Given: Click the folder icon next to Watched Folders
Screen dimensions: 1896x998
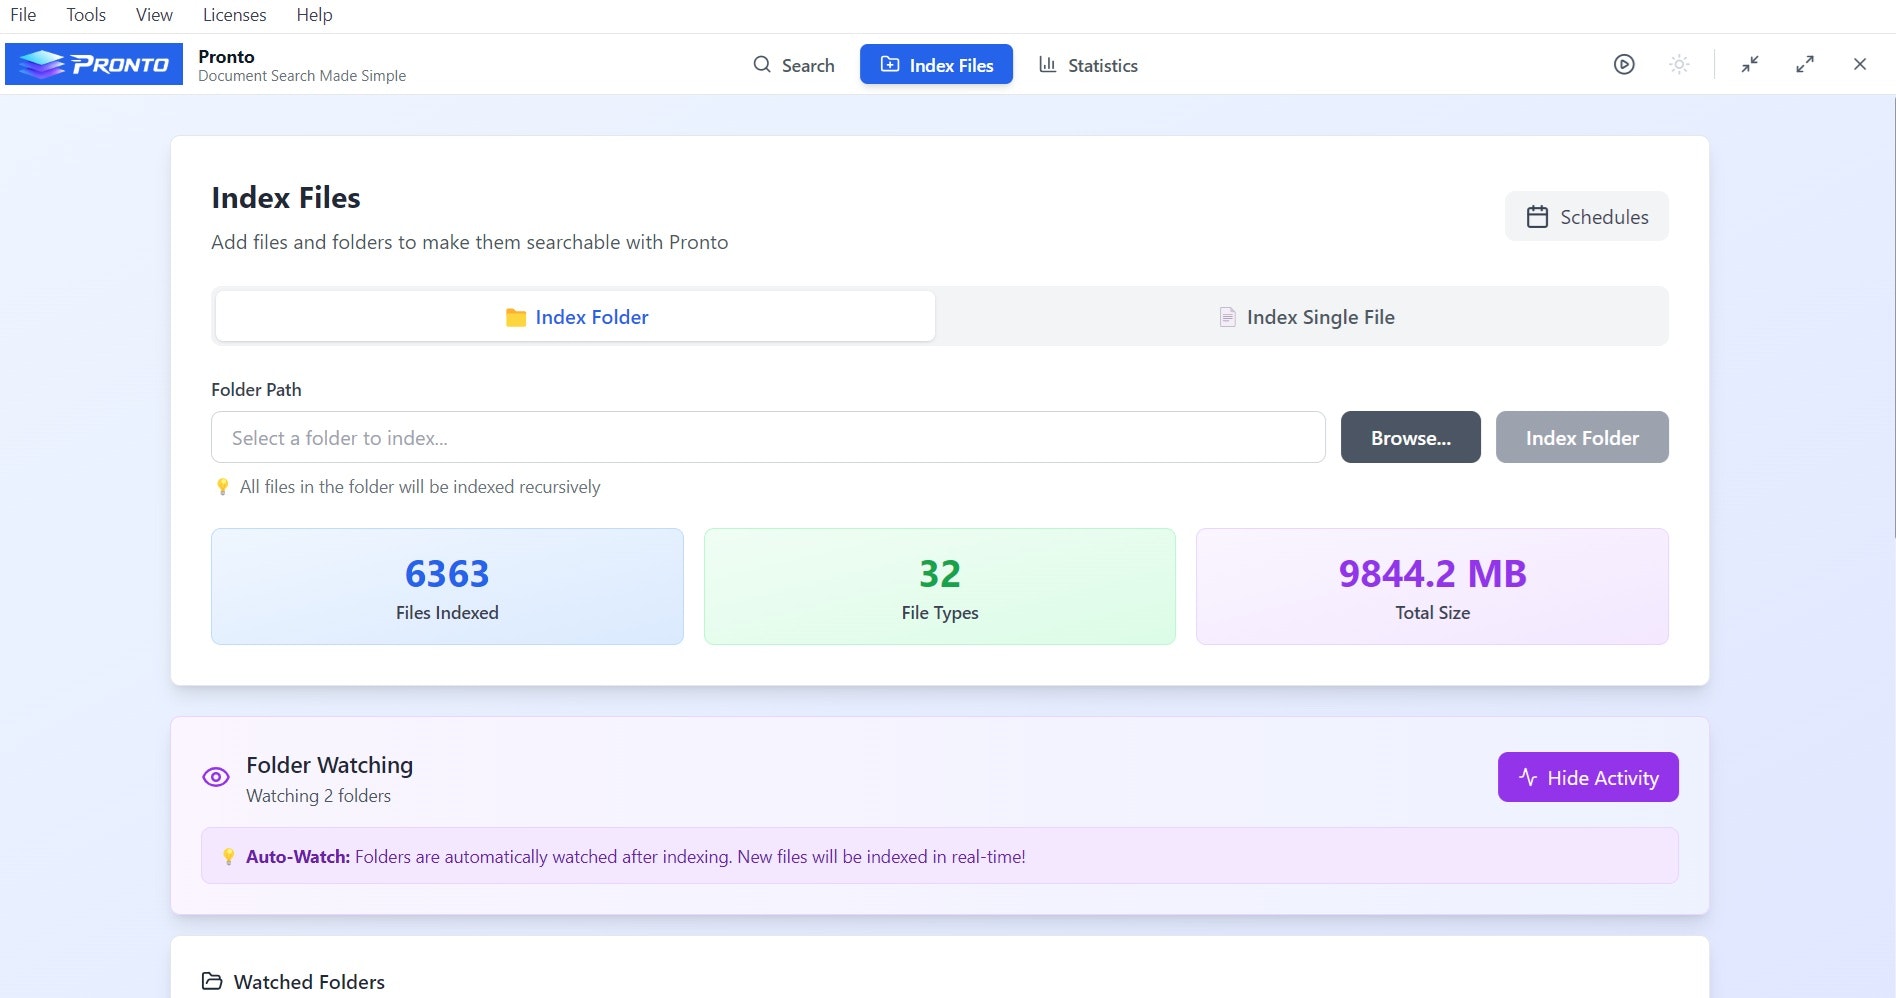Looking at the screenshot, I should click(211, 981).
